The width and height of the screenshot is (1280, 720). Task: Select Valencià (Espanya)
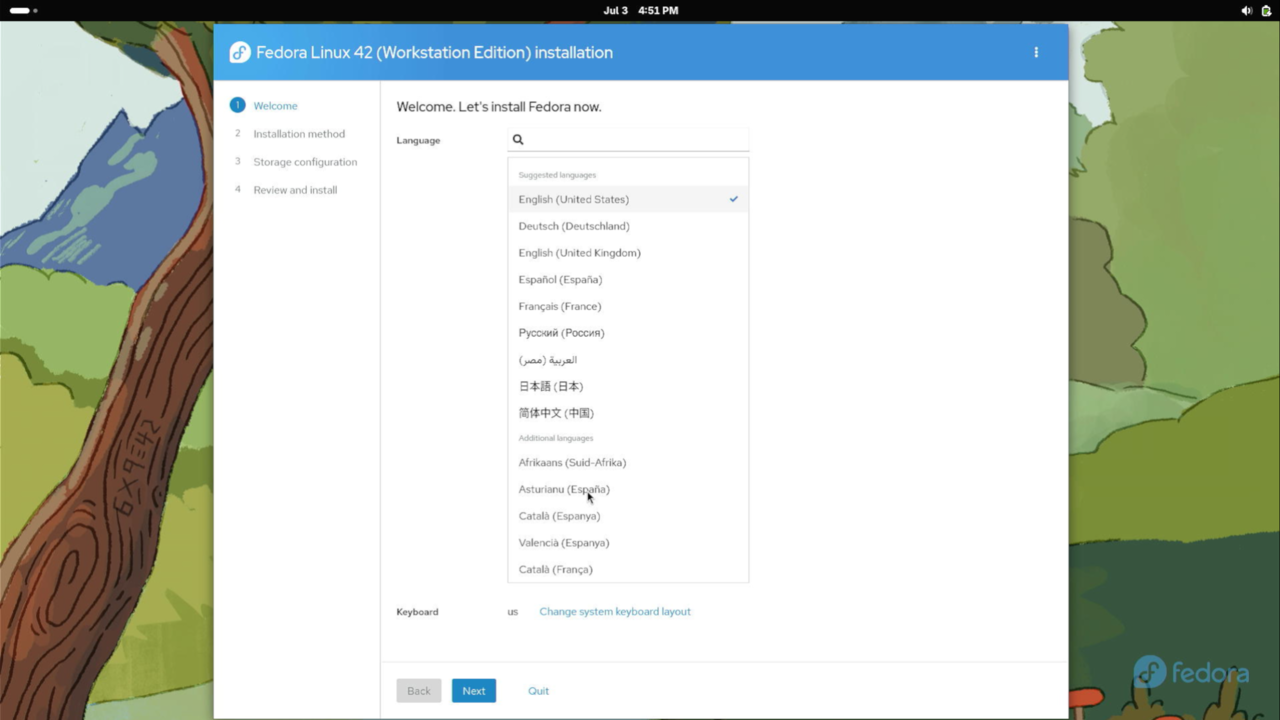[x=628, y=543]
